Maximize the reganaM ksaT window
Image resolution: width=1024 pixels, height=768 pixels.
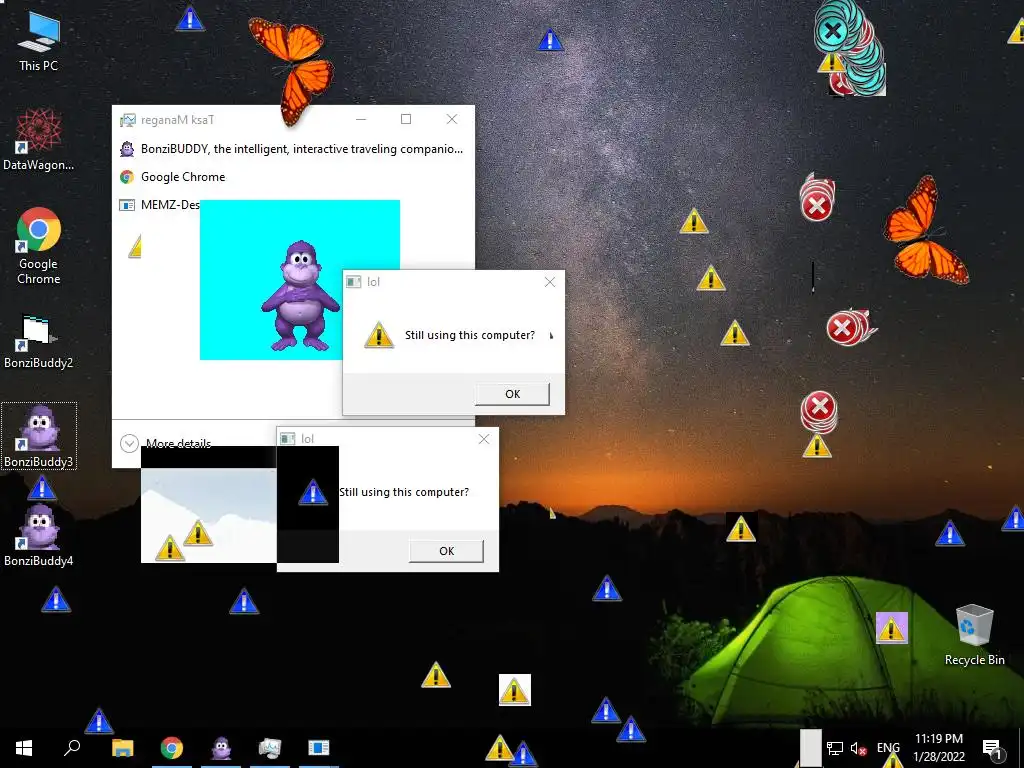(x=406, y=119)
